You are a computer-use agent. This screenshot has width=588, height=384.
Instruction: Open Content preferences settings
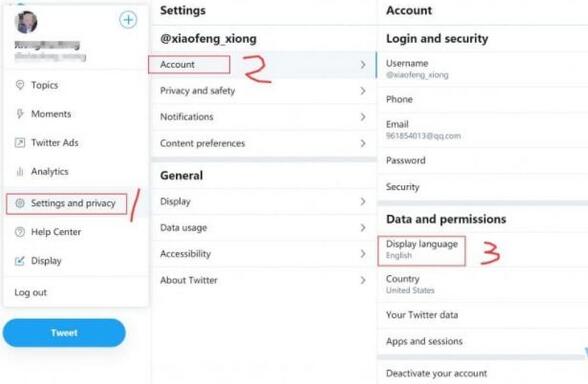point(264,143)
